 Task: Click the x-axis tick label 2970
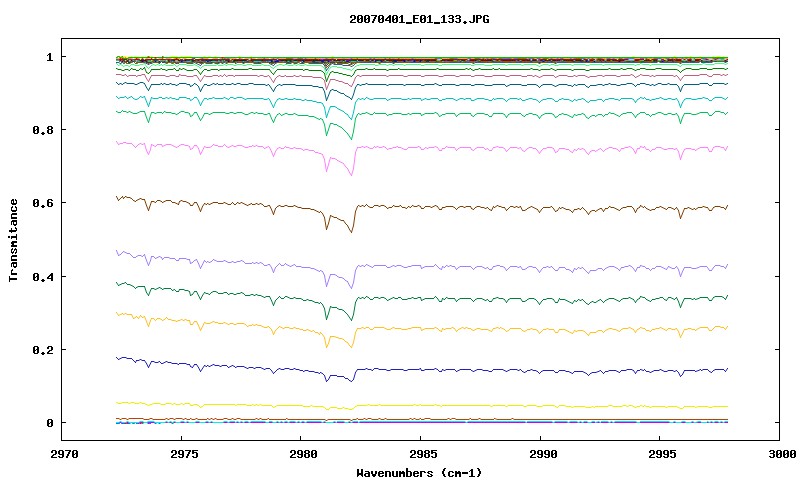pyautogui.click(x=64, y=454)
